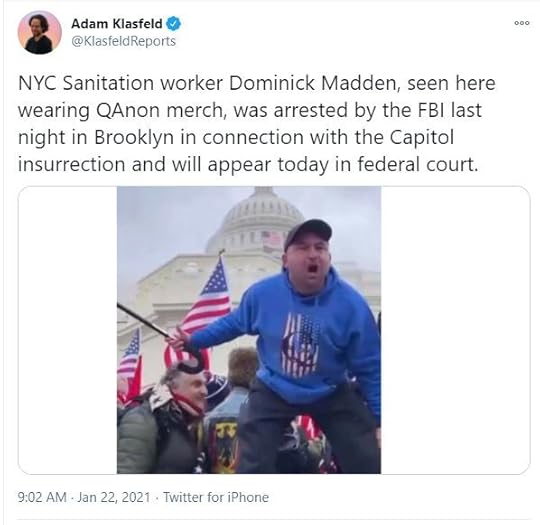The image size is (540, 525).
Task: Open the Adam Klasfeld display name link
Action: pyautogui.click(x=116, y=24)
